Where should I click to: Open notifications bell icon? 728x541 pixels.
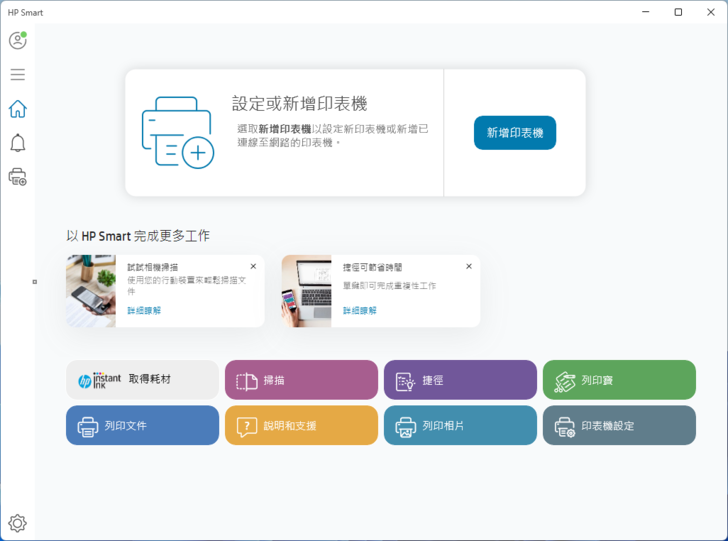(18, 143)
